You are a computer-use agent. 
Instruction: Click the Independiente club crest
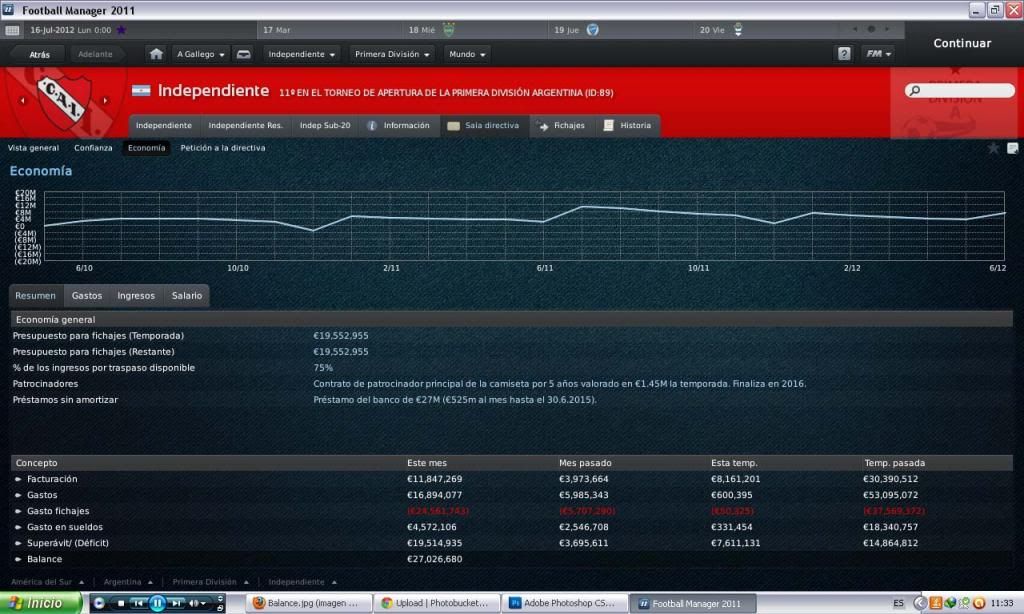[63, 100]
